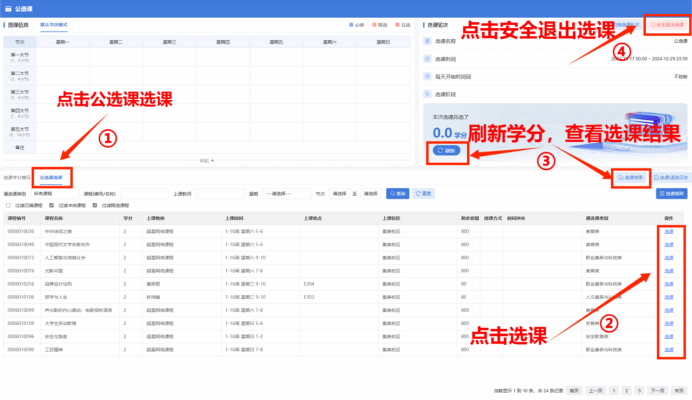
Task: Click the 安全退出选课 exit button
Action: 667,22
